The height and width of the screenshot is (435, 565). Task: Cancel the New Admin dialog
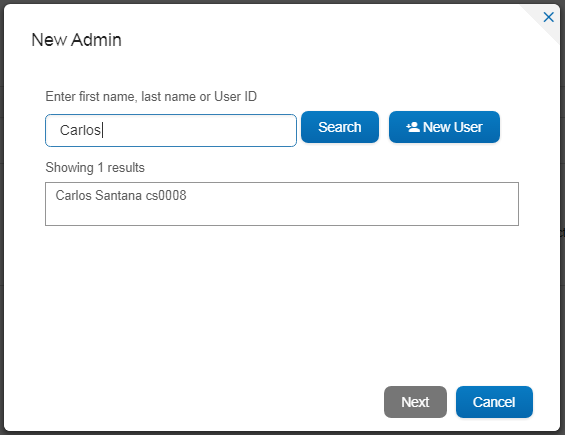pos(494,402)
